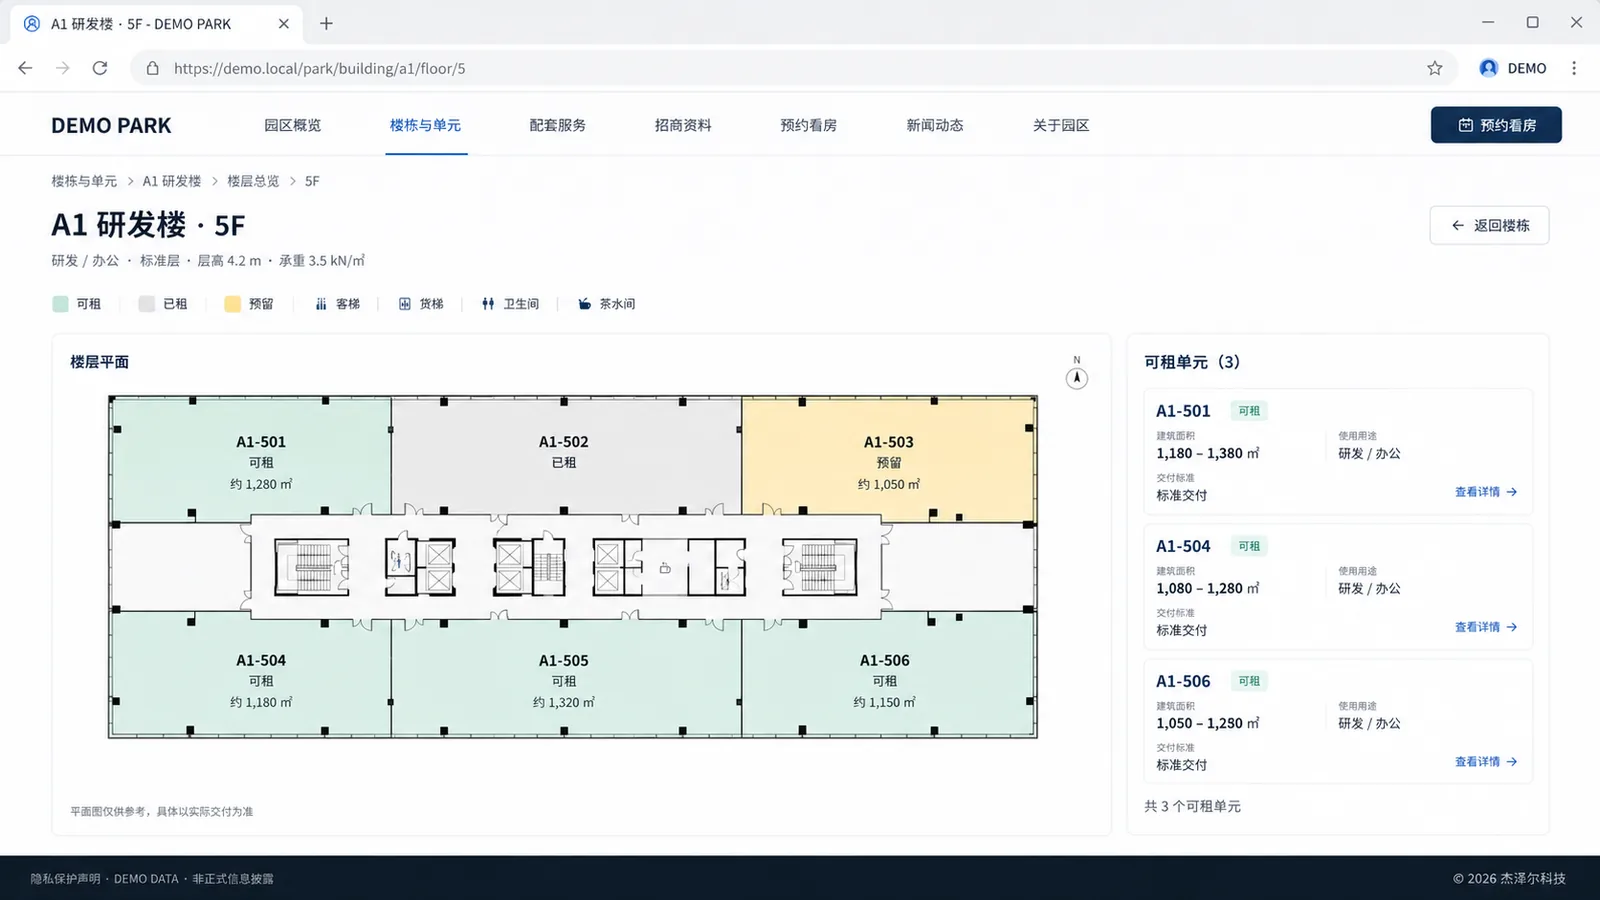Viewport: 1600px width, 900px height.
Task: Click the 已租 gray legend swatch
Action: [x=146, y=304]
